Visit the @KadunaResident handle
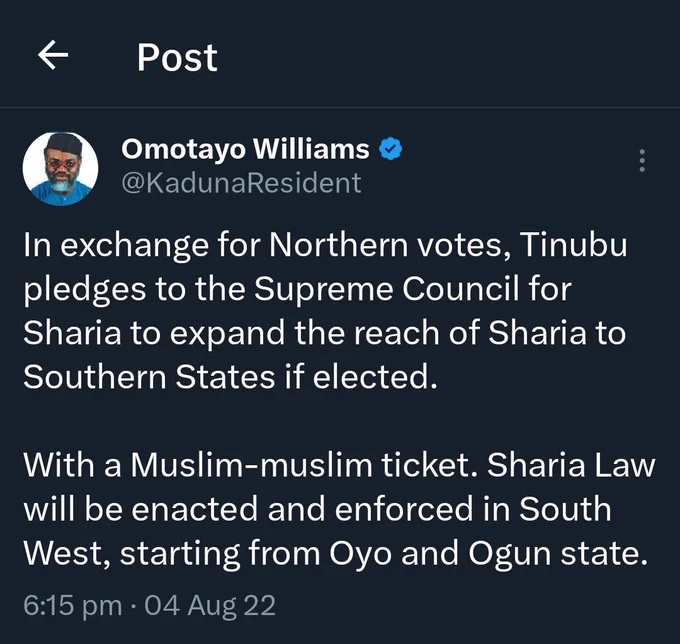The height and width of the screenshot is (644, 680). tap(241, 183)
